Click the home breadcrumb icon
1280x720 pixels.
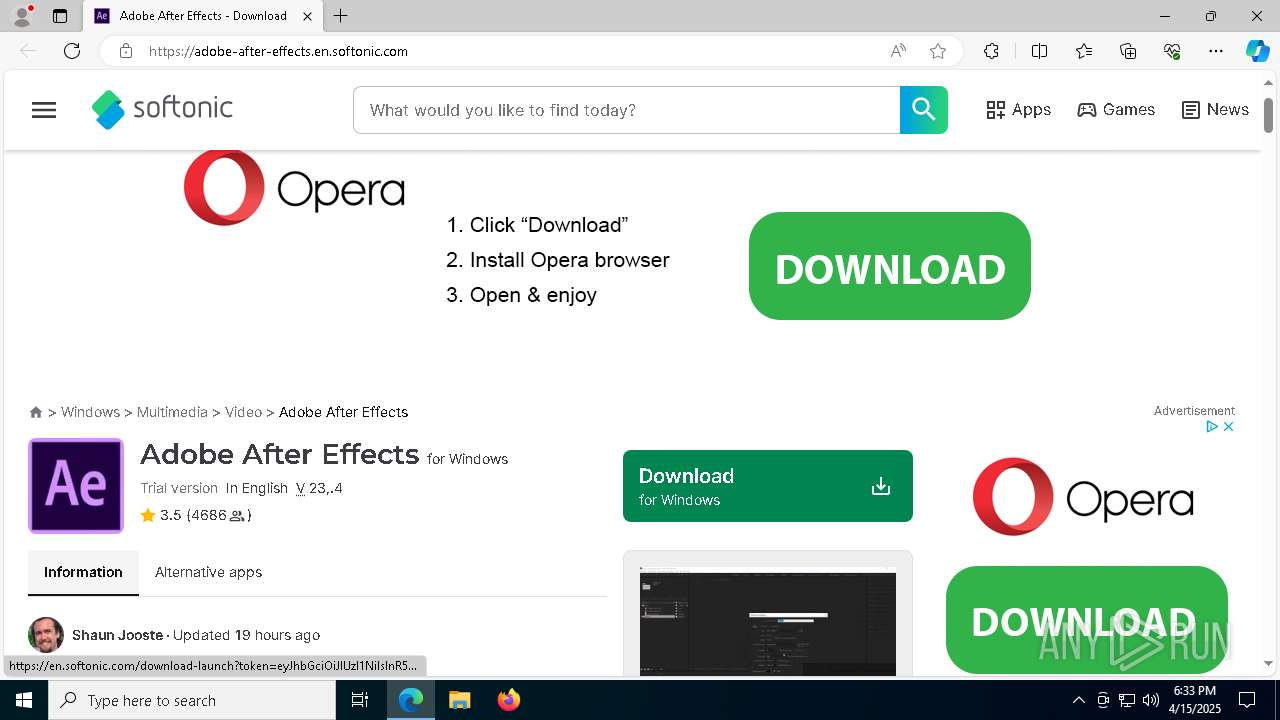(36, 412)
